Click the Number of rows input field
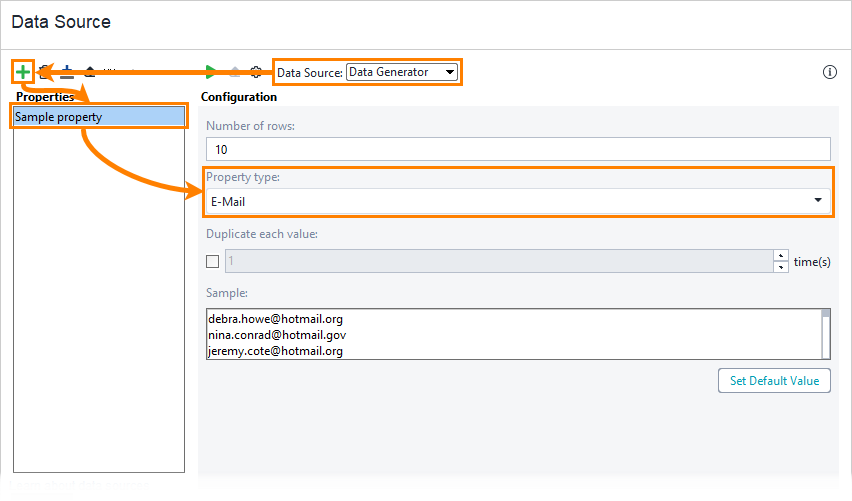Image resolution: width=852 pixels, height=501 pixels. (518, 149)
